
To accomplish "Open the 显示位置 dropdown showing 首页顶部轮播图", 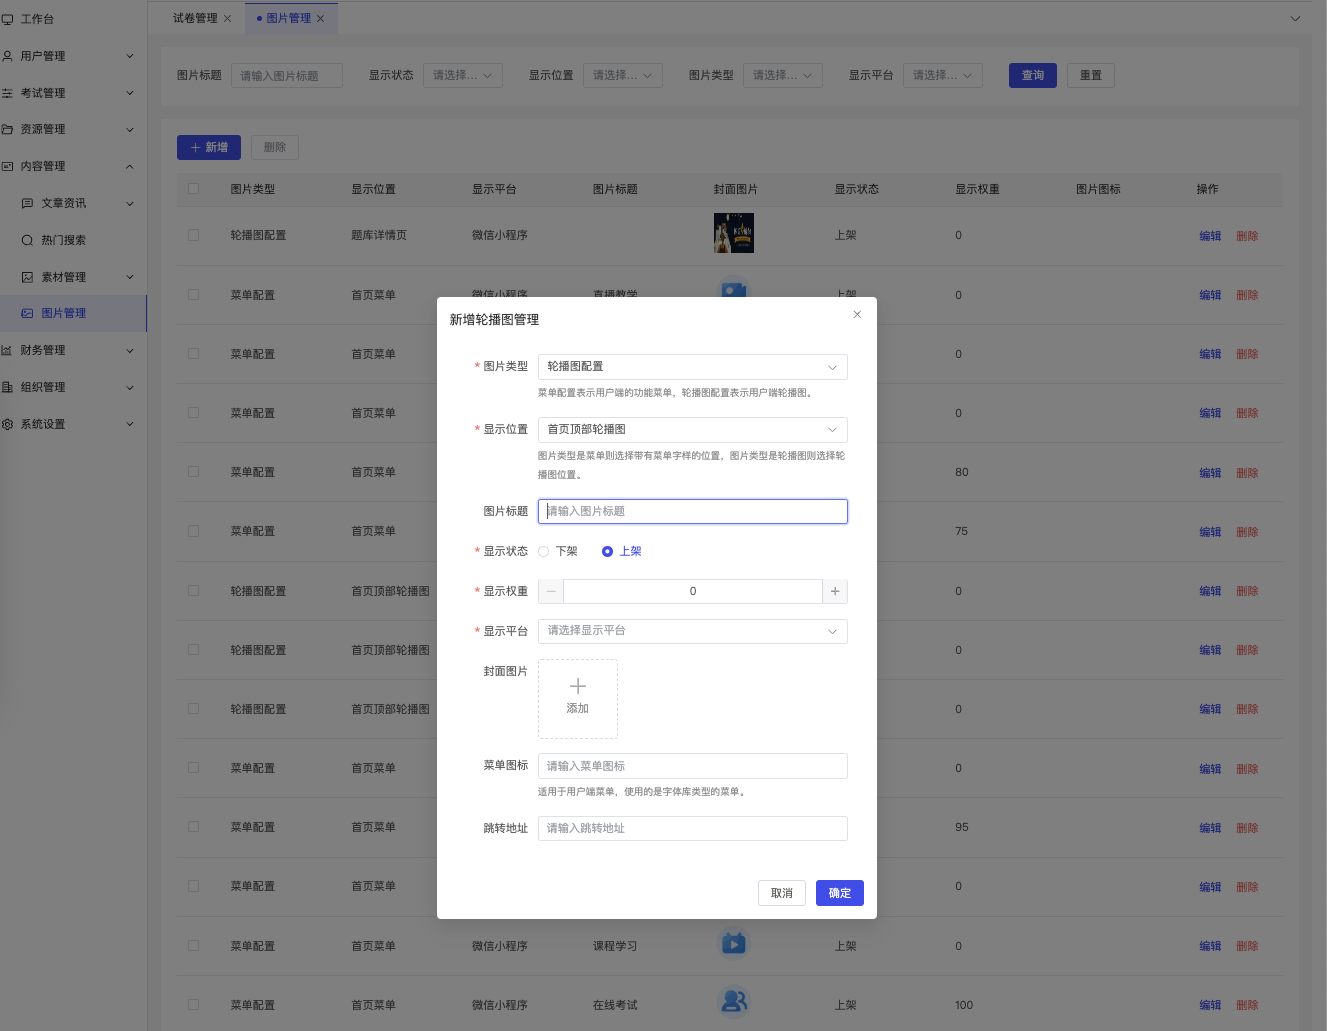I will (692, 429).
